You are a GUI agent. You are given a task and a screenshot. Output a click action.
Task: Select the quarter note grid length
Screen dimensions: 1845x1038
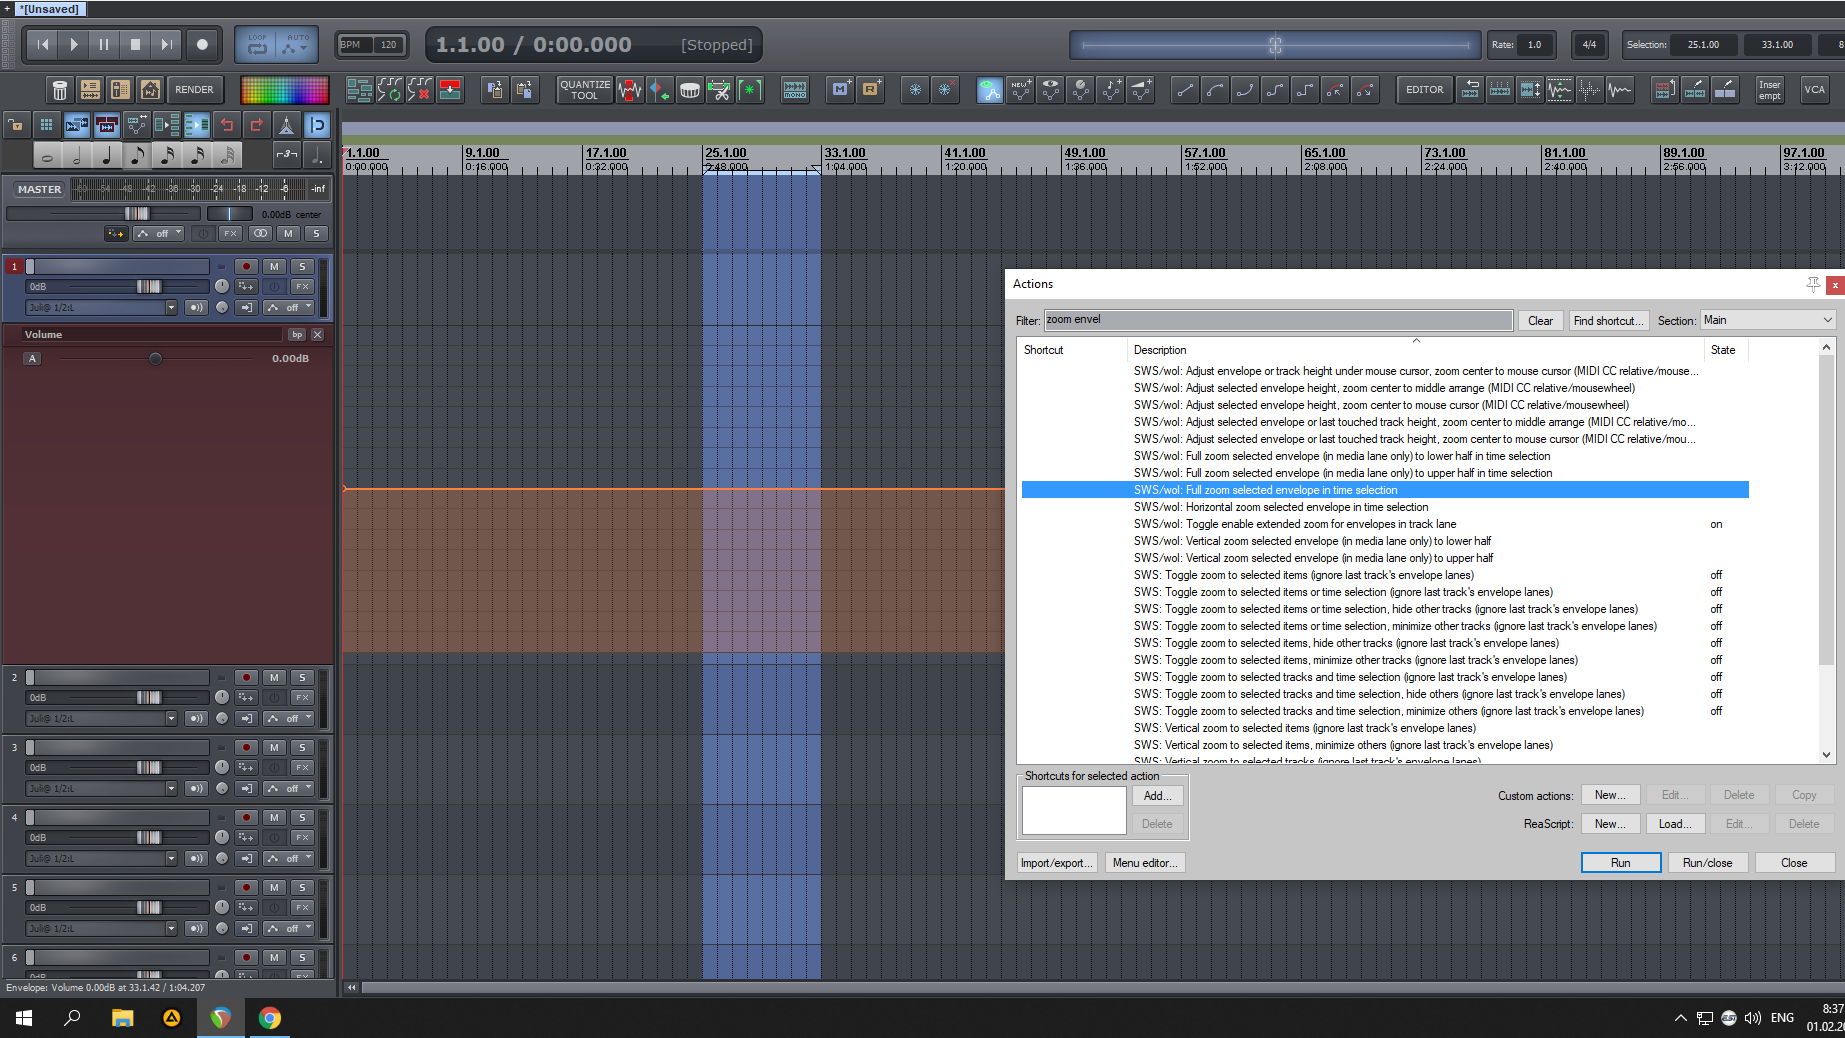click(107, 156)
